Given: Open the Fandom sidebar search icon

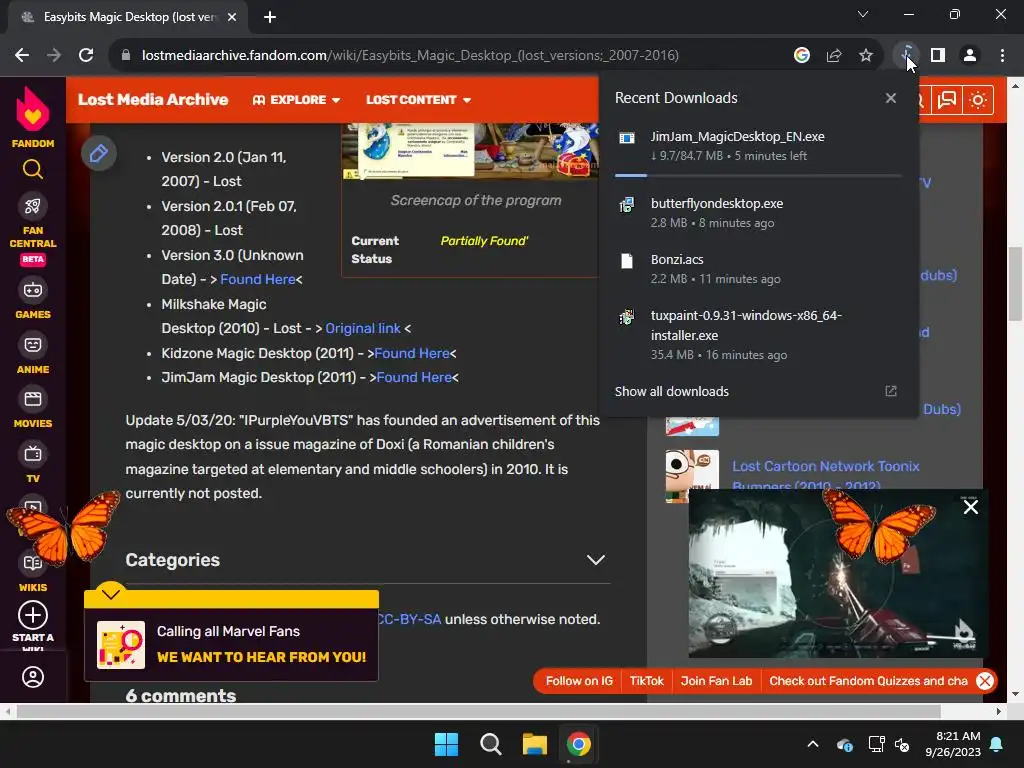Looking at the screenshot, I should [x=33, y=170].
